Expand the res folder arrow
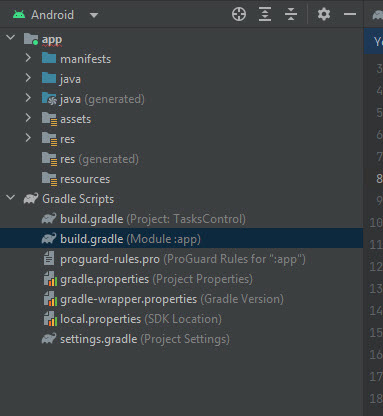Viewport: 383px width, 416px height. 28,138
